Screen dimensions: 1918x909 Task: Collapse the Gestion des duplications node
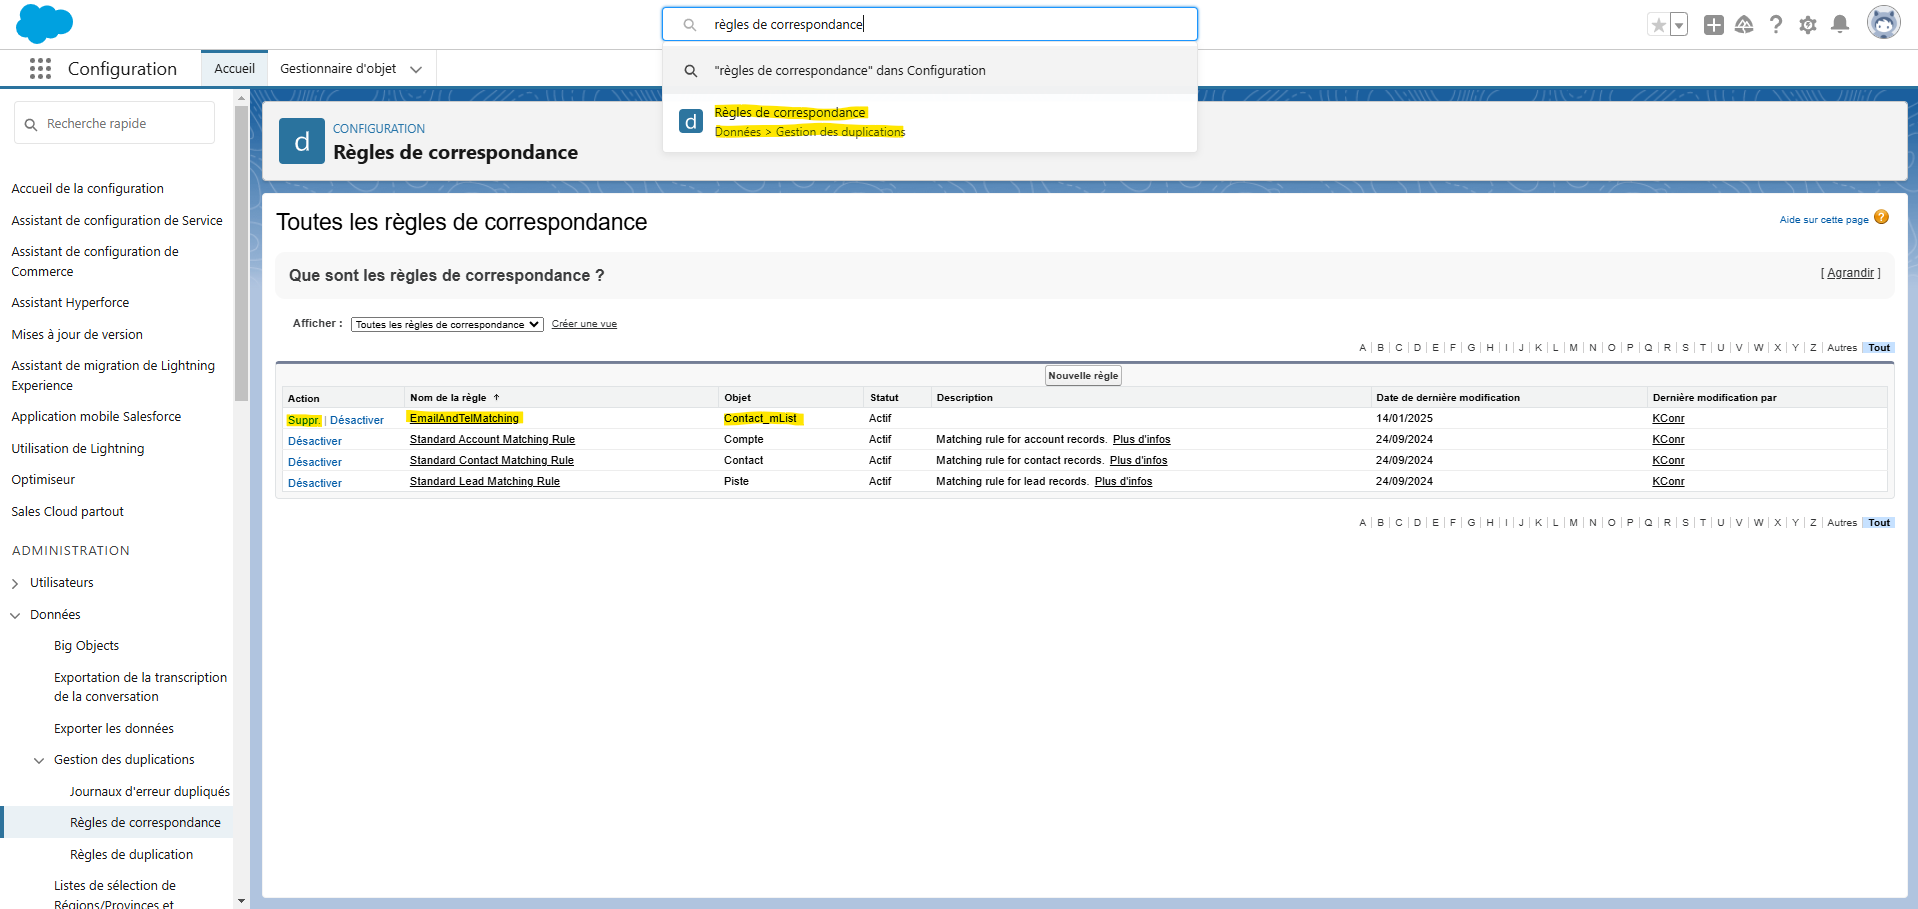[x=39, y=760]
